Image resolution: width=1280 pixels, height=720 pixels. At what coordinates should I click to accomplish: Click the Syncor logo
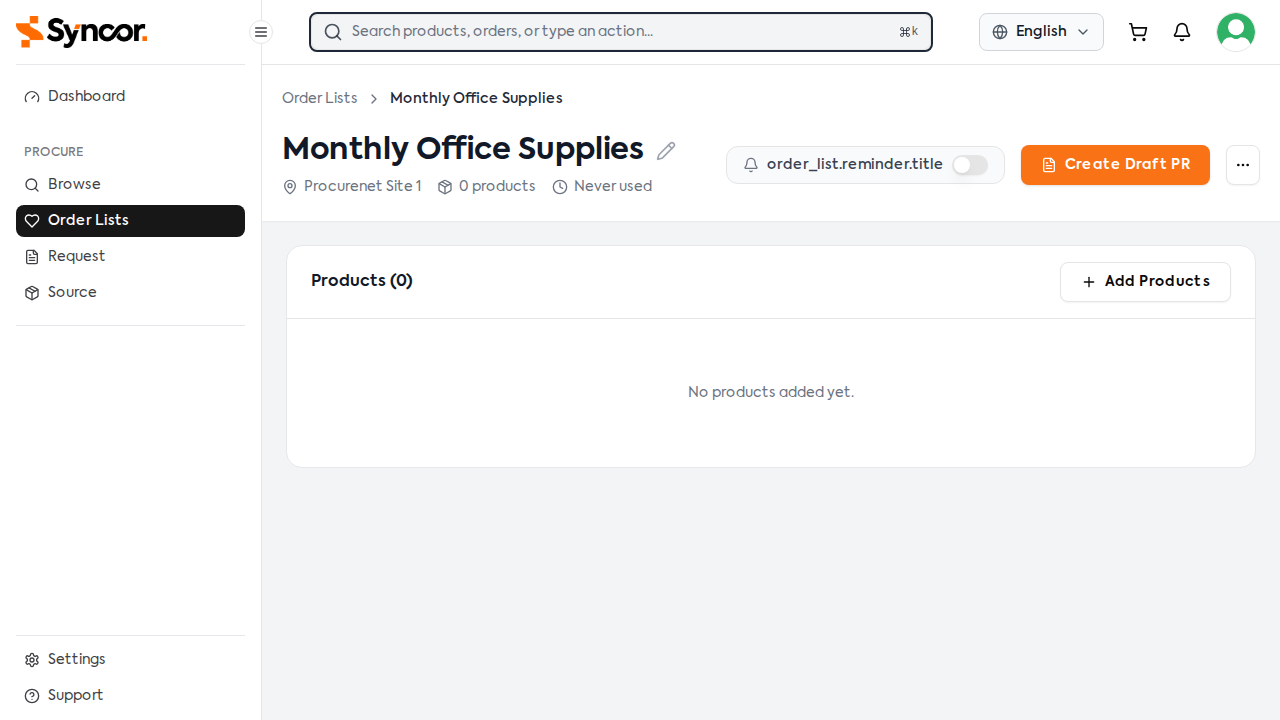coord(82,32)
